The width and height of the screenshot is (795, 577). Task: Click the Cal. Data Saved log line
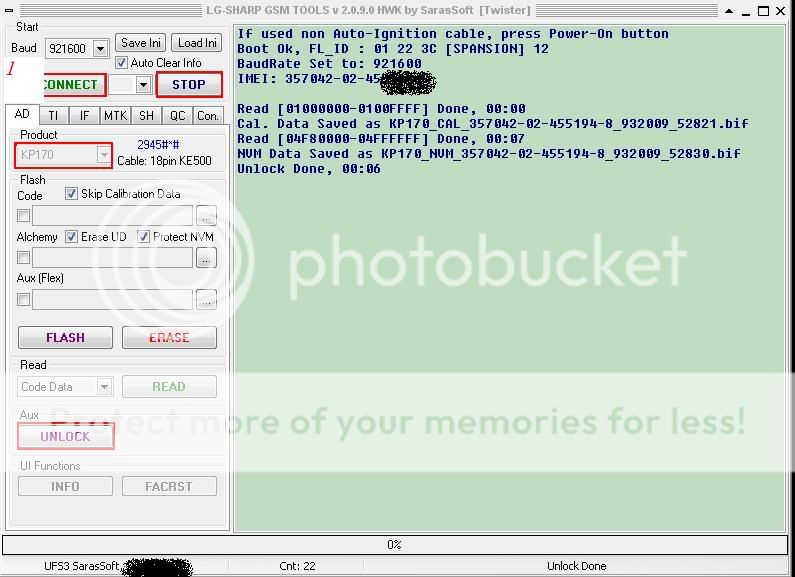coord(493,124)
